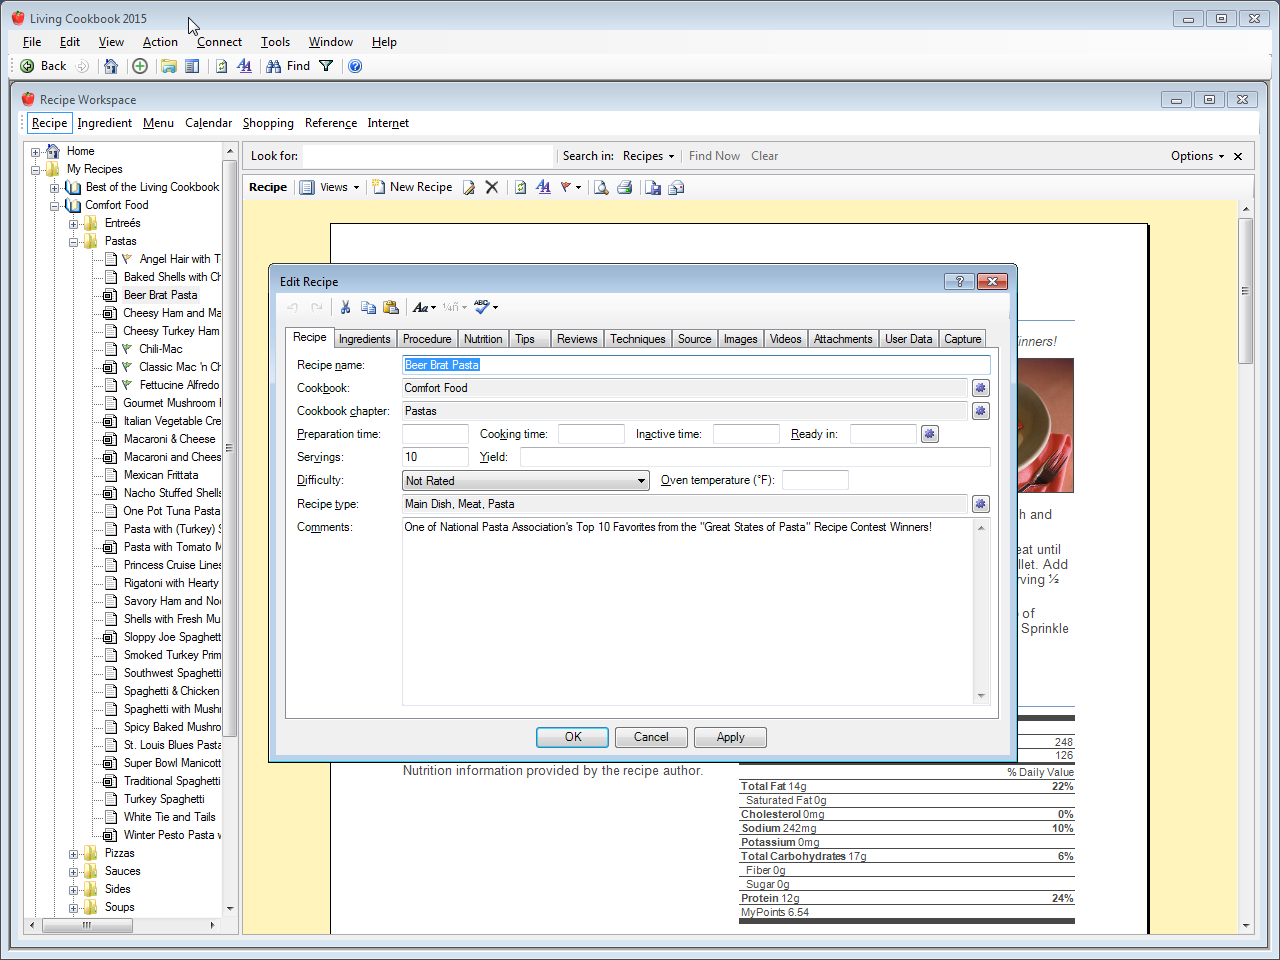Click the gear button next to Cookbook field
Viewport: 1280px width, 960px height.
click(980, 388)
